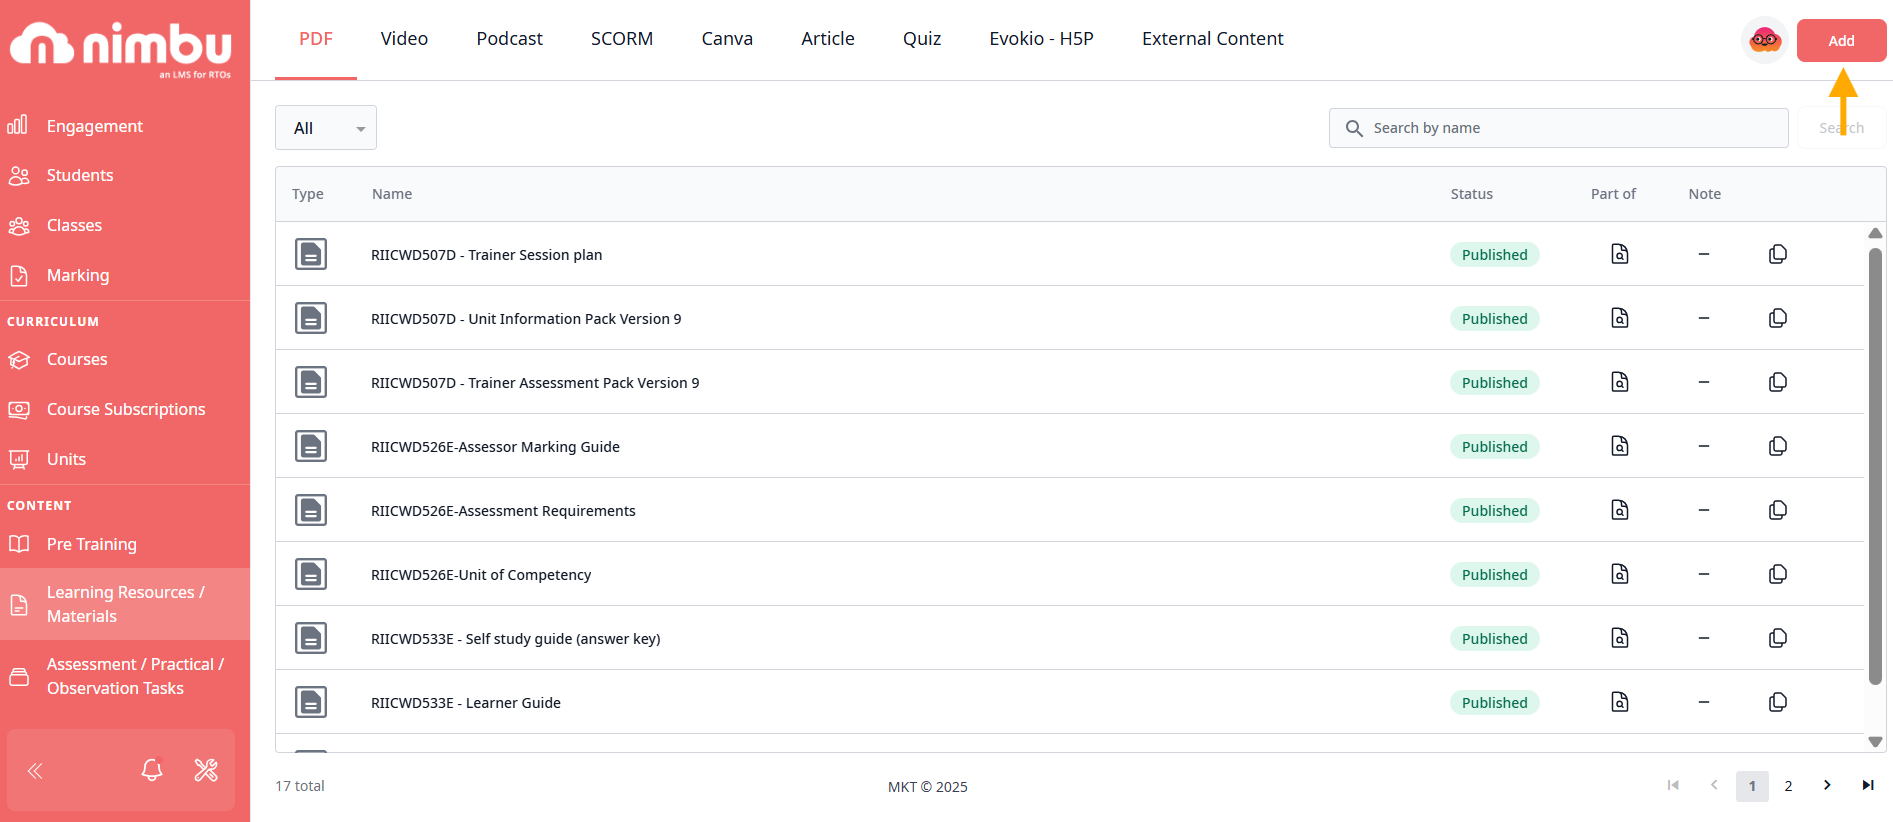Copy the Self study guide (answer key) row
This screenshot has height=822, width=1893.
(1778, 638)
